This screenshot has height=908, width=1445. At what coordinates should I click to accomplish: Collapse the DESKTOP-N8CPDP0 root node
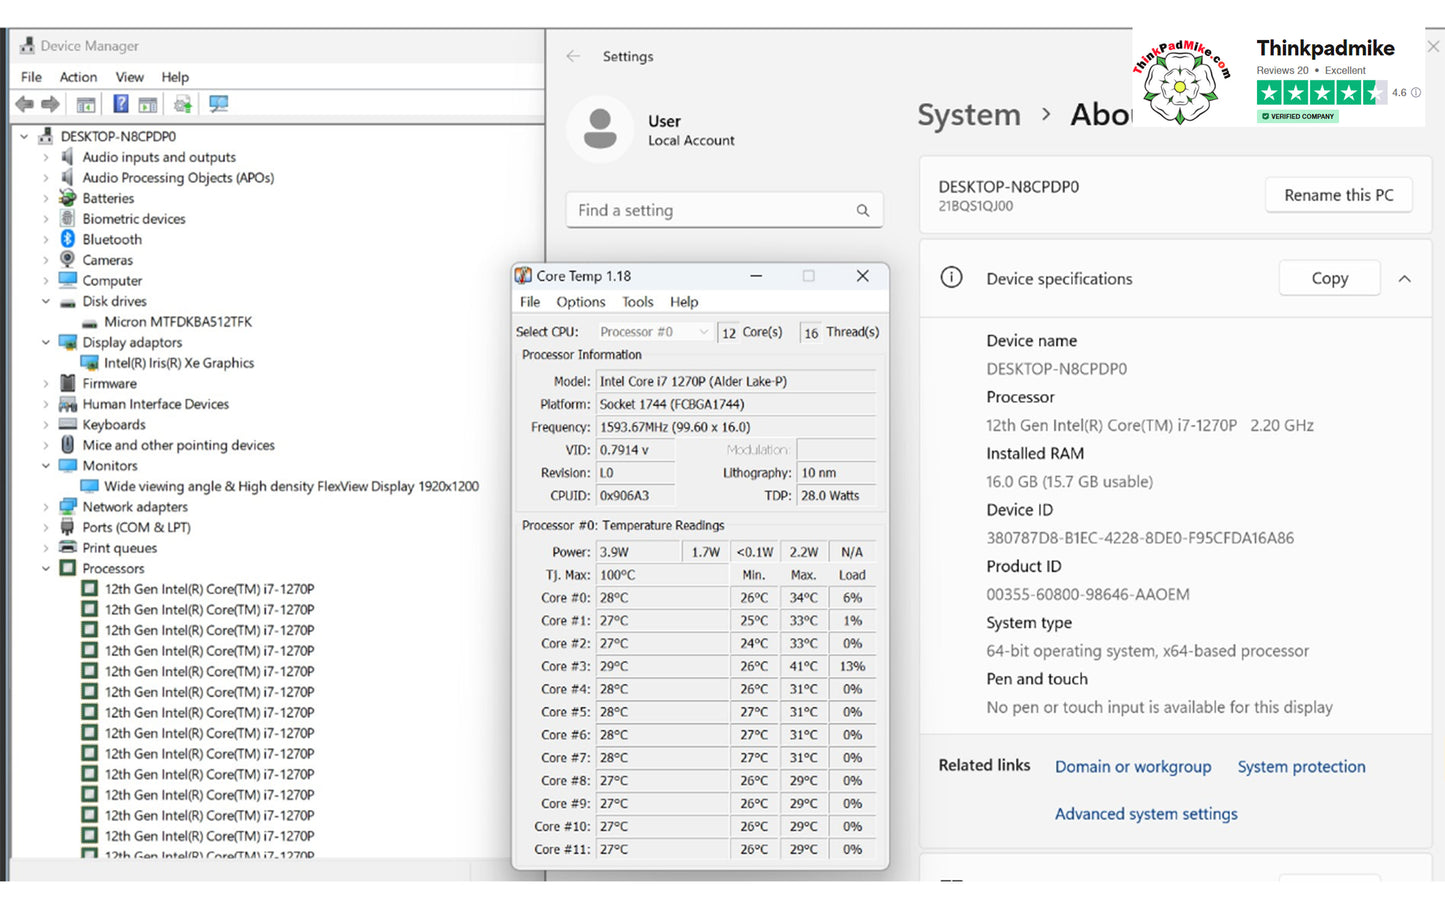(x=25, y=137)
